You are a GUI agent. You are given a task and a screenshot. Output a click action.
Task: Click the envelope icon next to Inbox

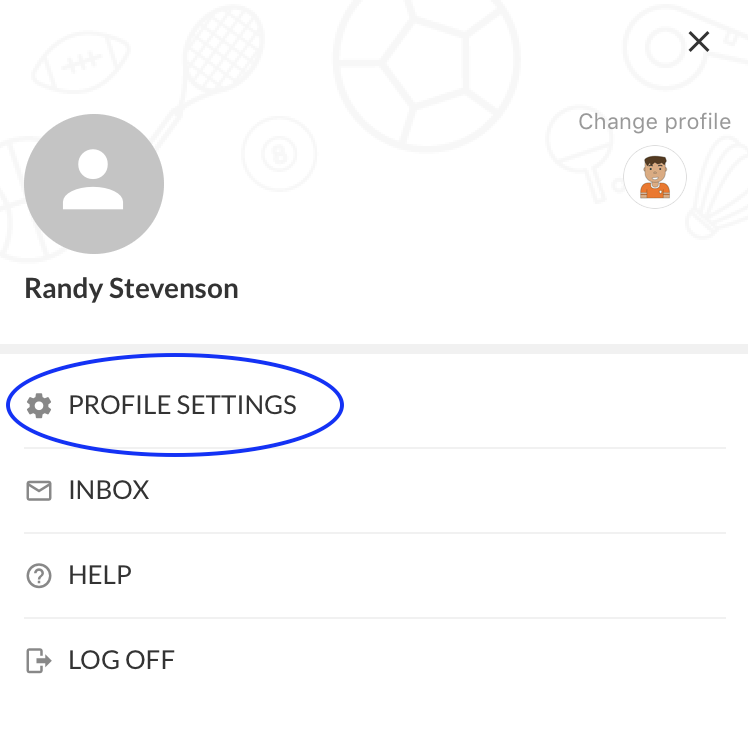39,491
